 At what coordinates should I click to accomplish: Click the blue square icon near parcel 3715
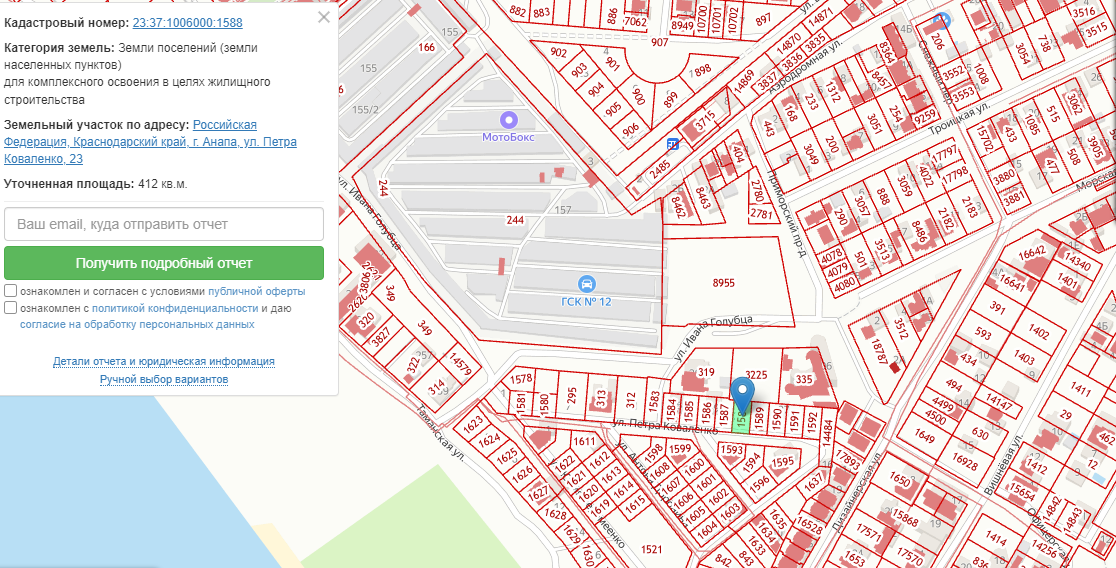click(674, 143)
